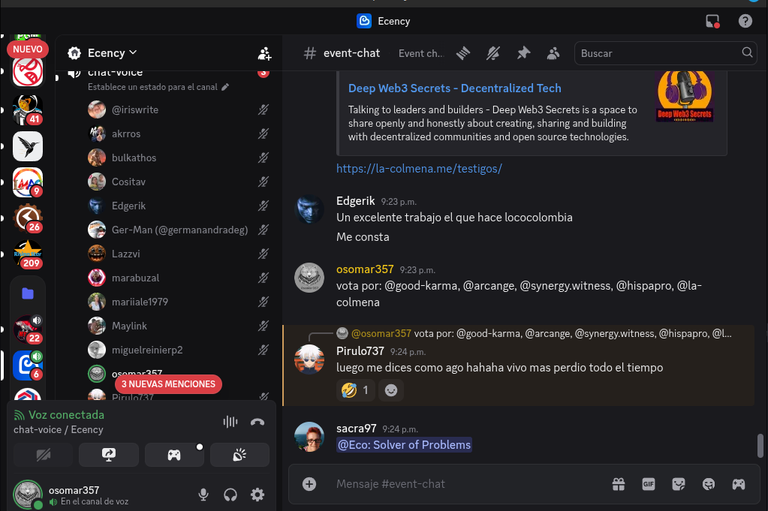Open voice noise suppression icon
Viewport: 768px width, 511px height.
point(230,421)
